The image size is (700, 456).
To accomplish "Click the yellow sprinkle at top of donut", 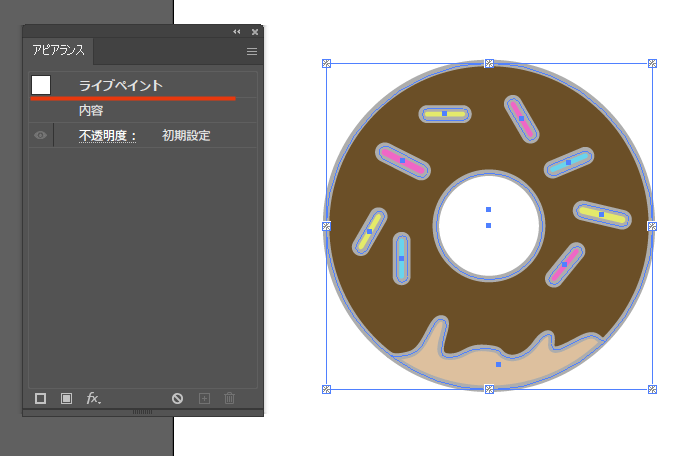I will (x=445, y=114).
